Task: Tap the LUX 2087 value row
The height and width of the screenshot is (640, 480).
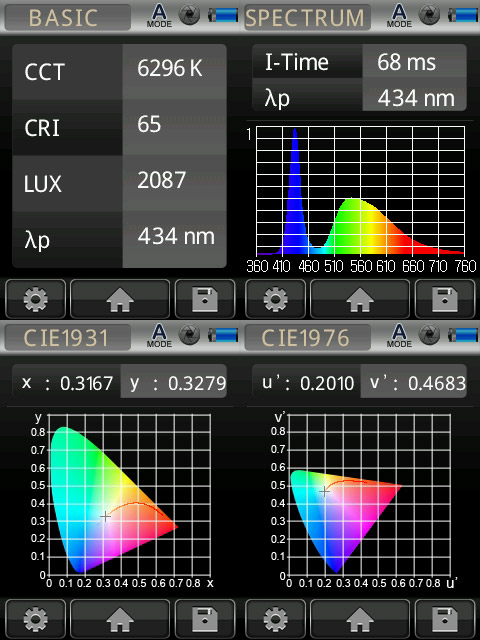Action: pos(119,183)
